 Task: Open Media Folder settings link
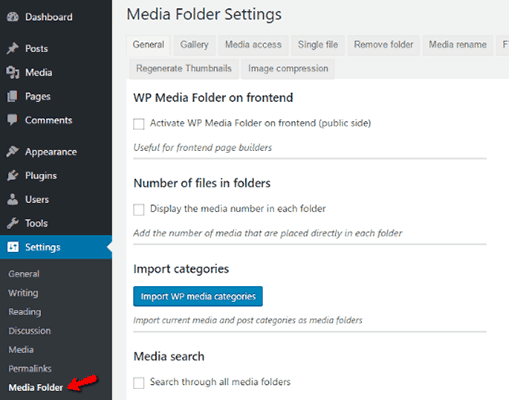36,388
